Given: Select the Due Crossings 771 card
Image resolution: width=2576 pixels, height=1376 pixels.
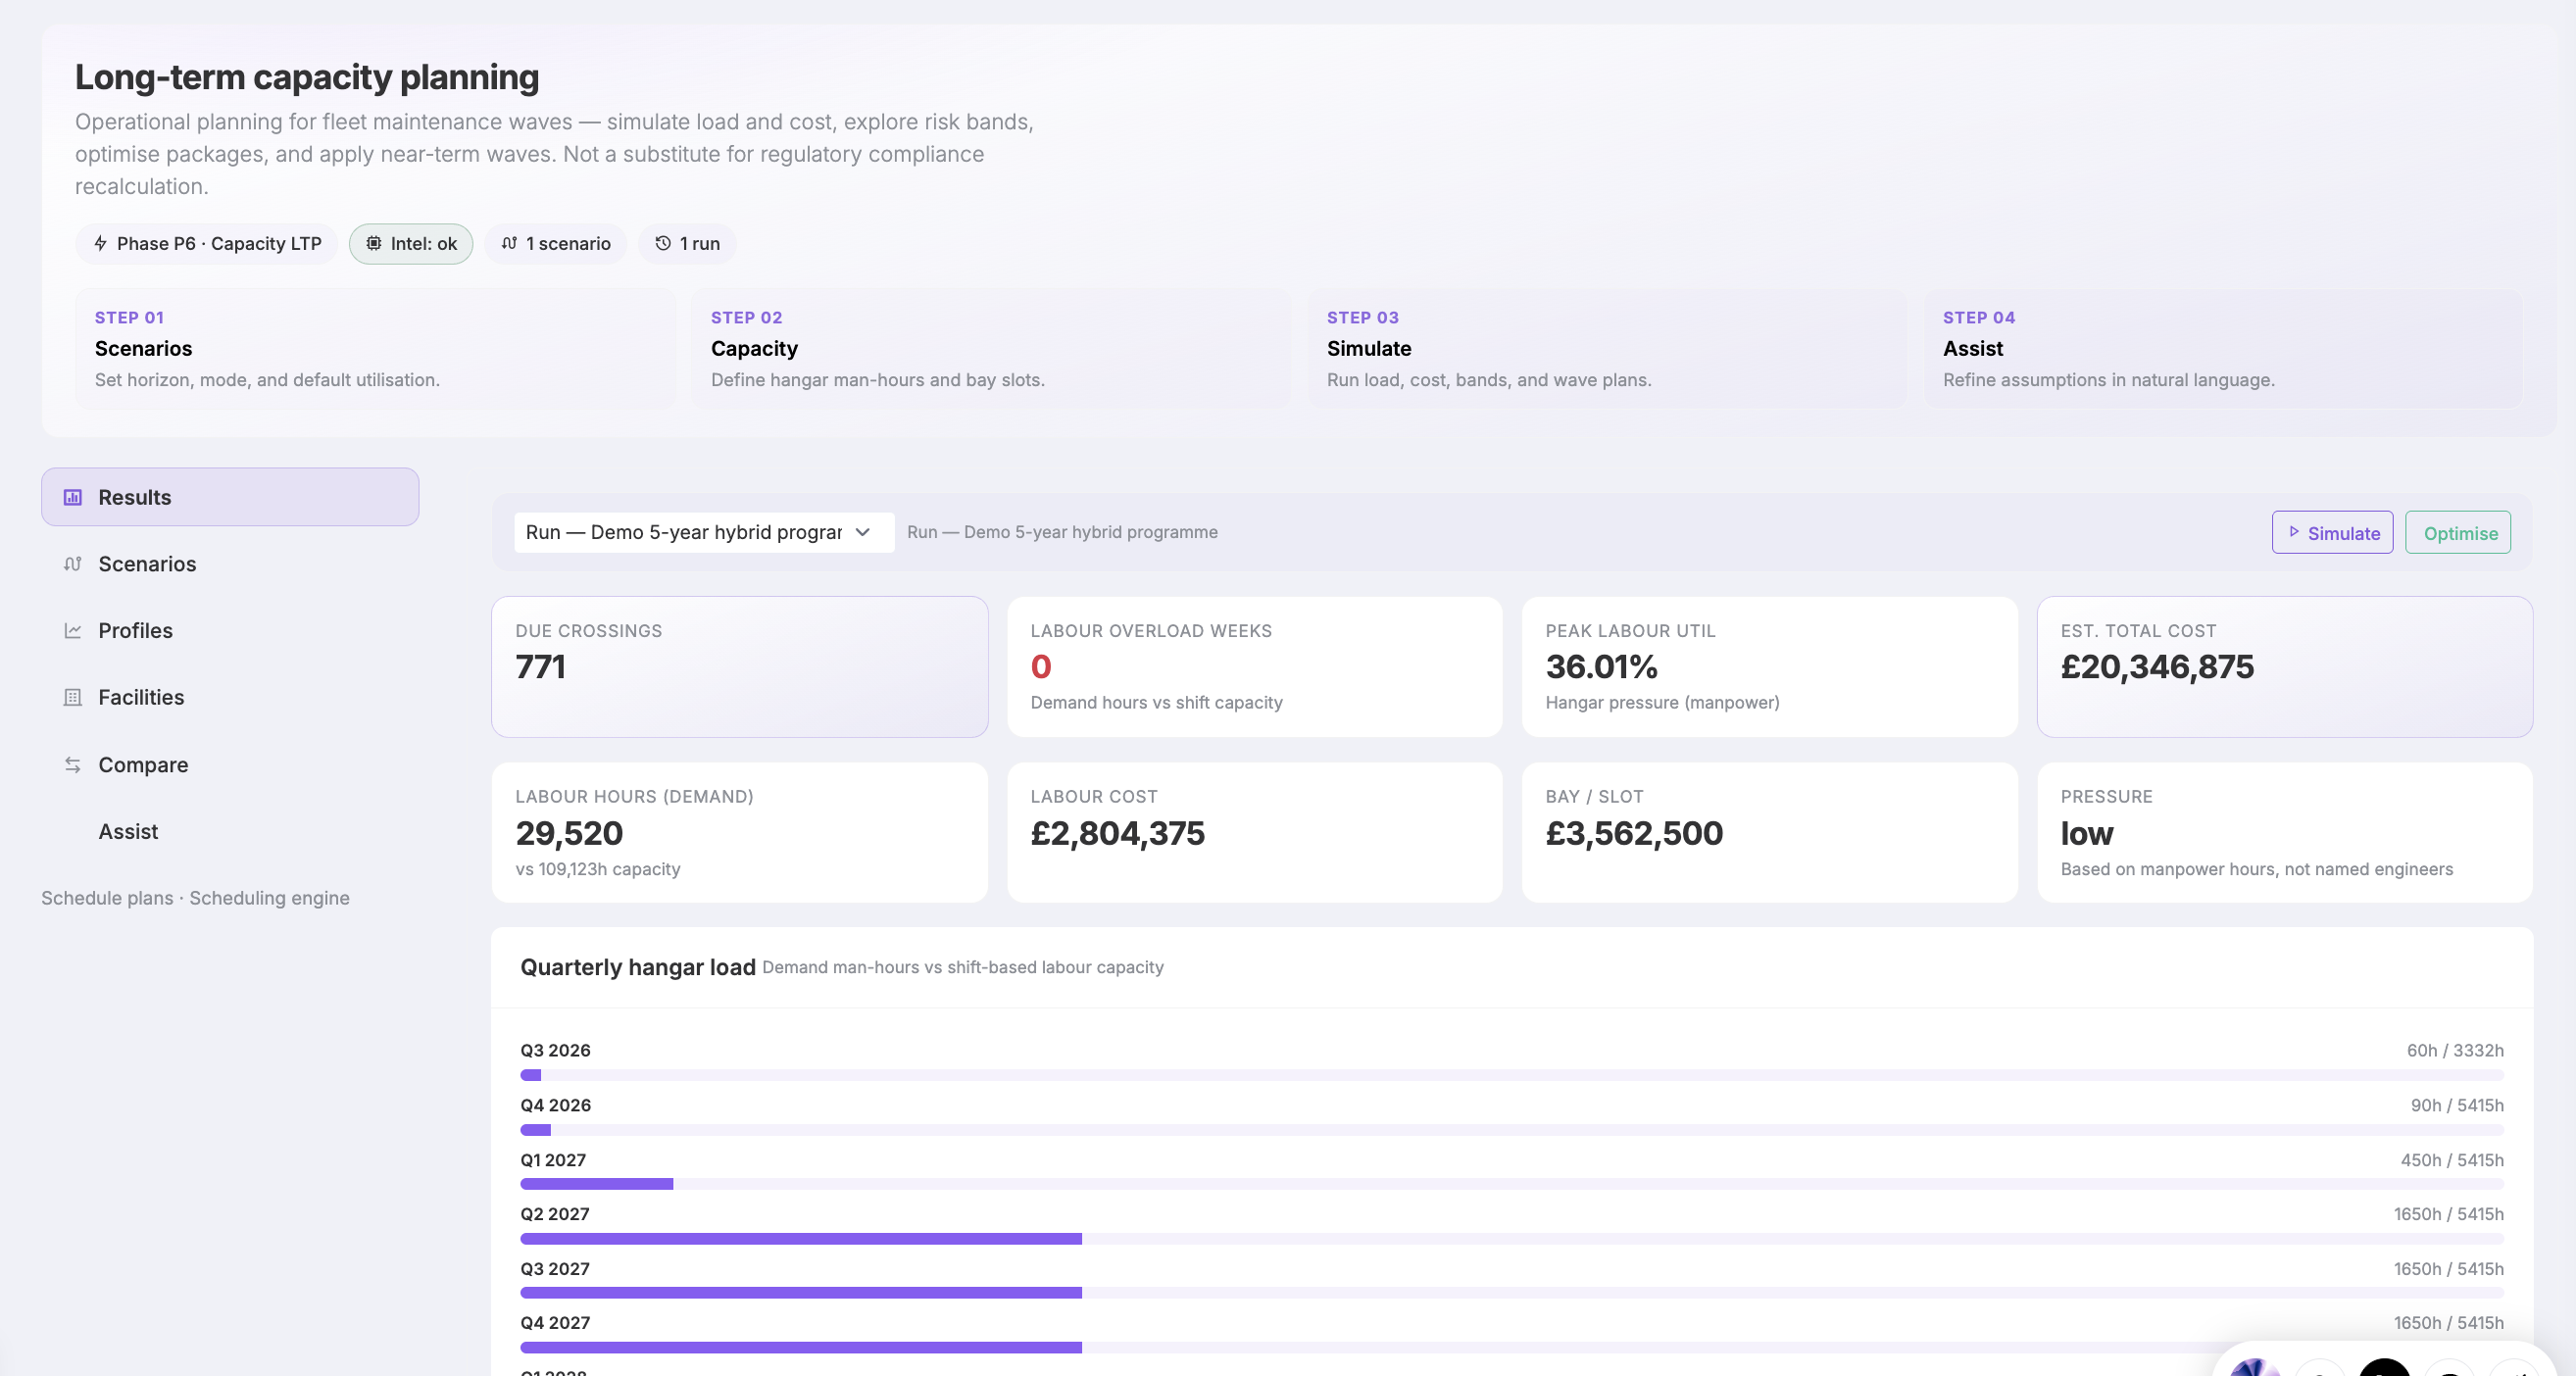Looking at the screenshot, I should 740,667.
